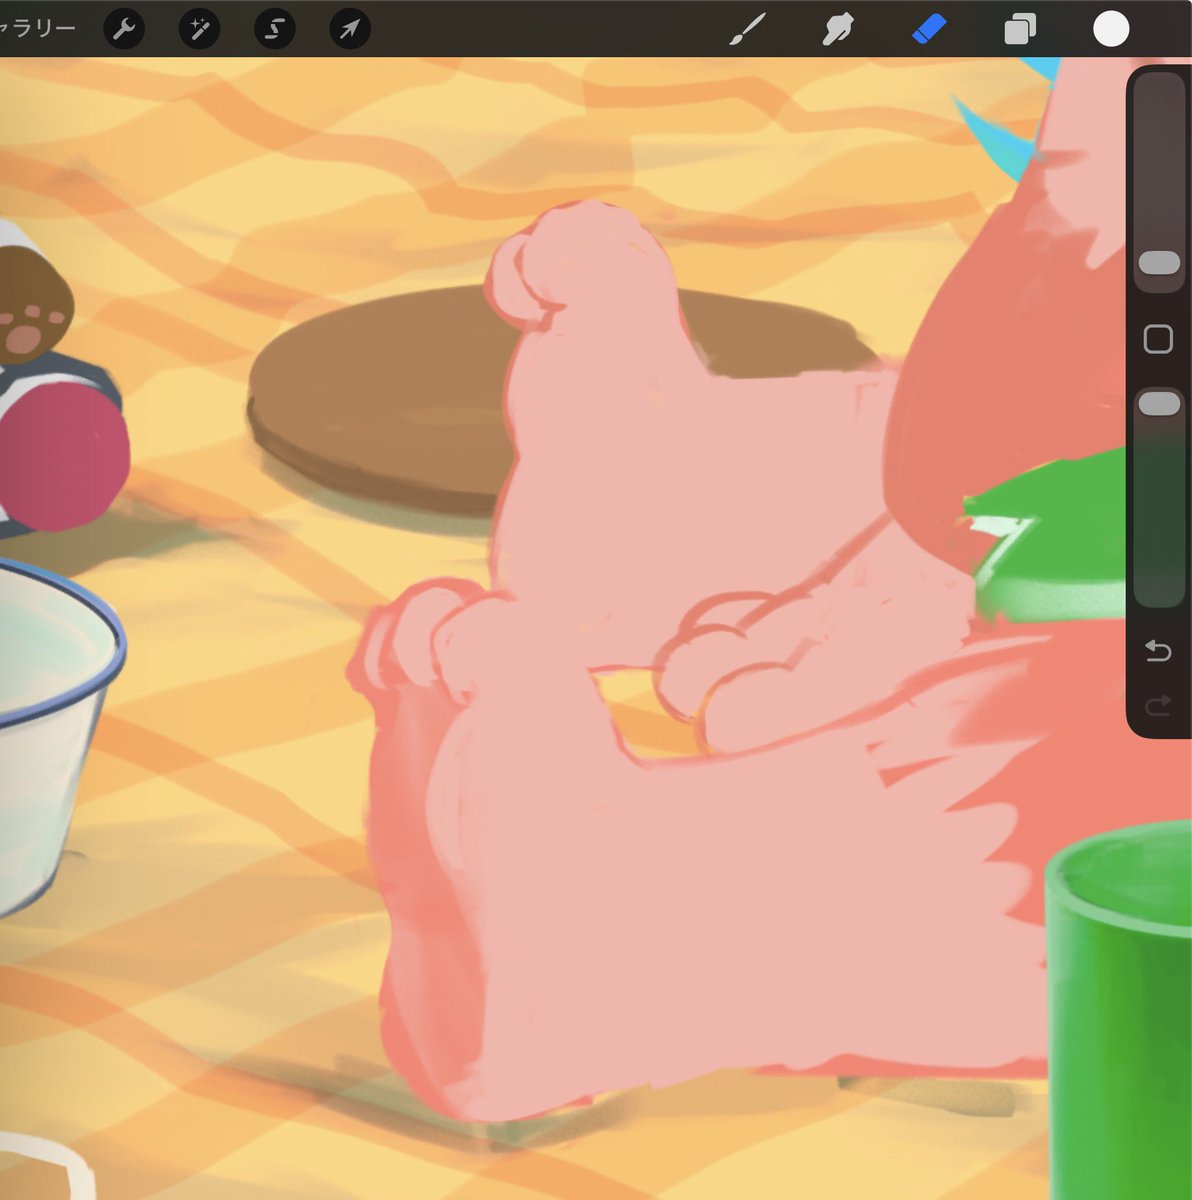Adjust the brush opacity slider handle

1159,403
